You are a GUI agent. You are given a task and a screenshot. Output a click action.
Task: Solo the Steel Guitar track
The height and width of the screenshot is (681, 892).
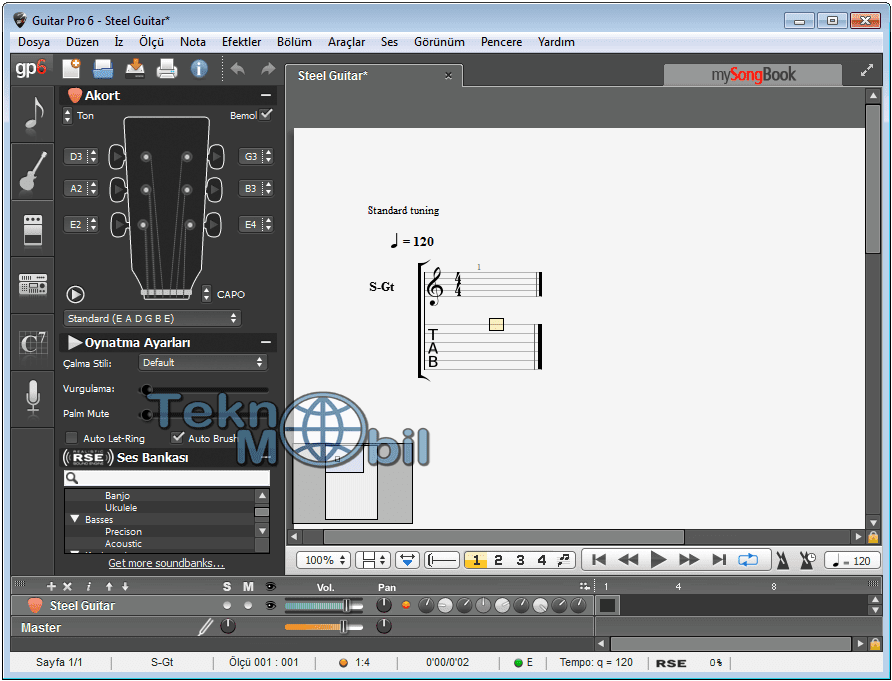[x=227, y=605]
